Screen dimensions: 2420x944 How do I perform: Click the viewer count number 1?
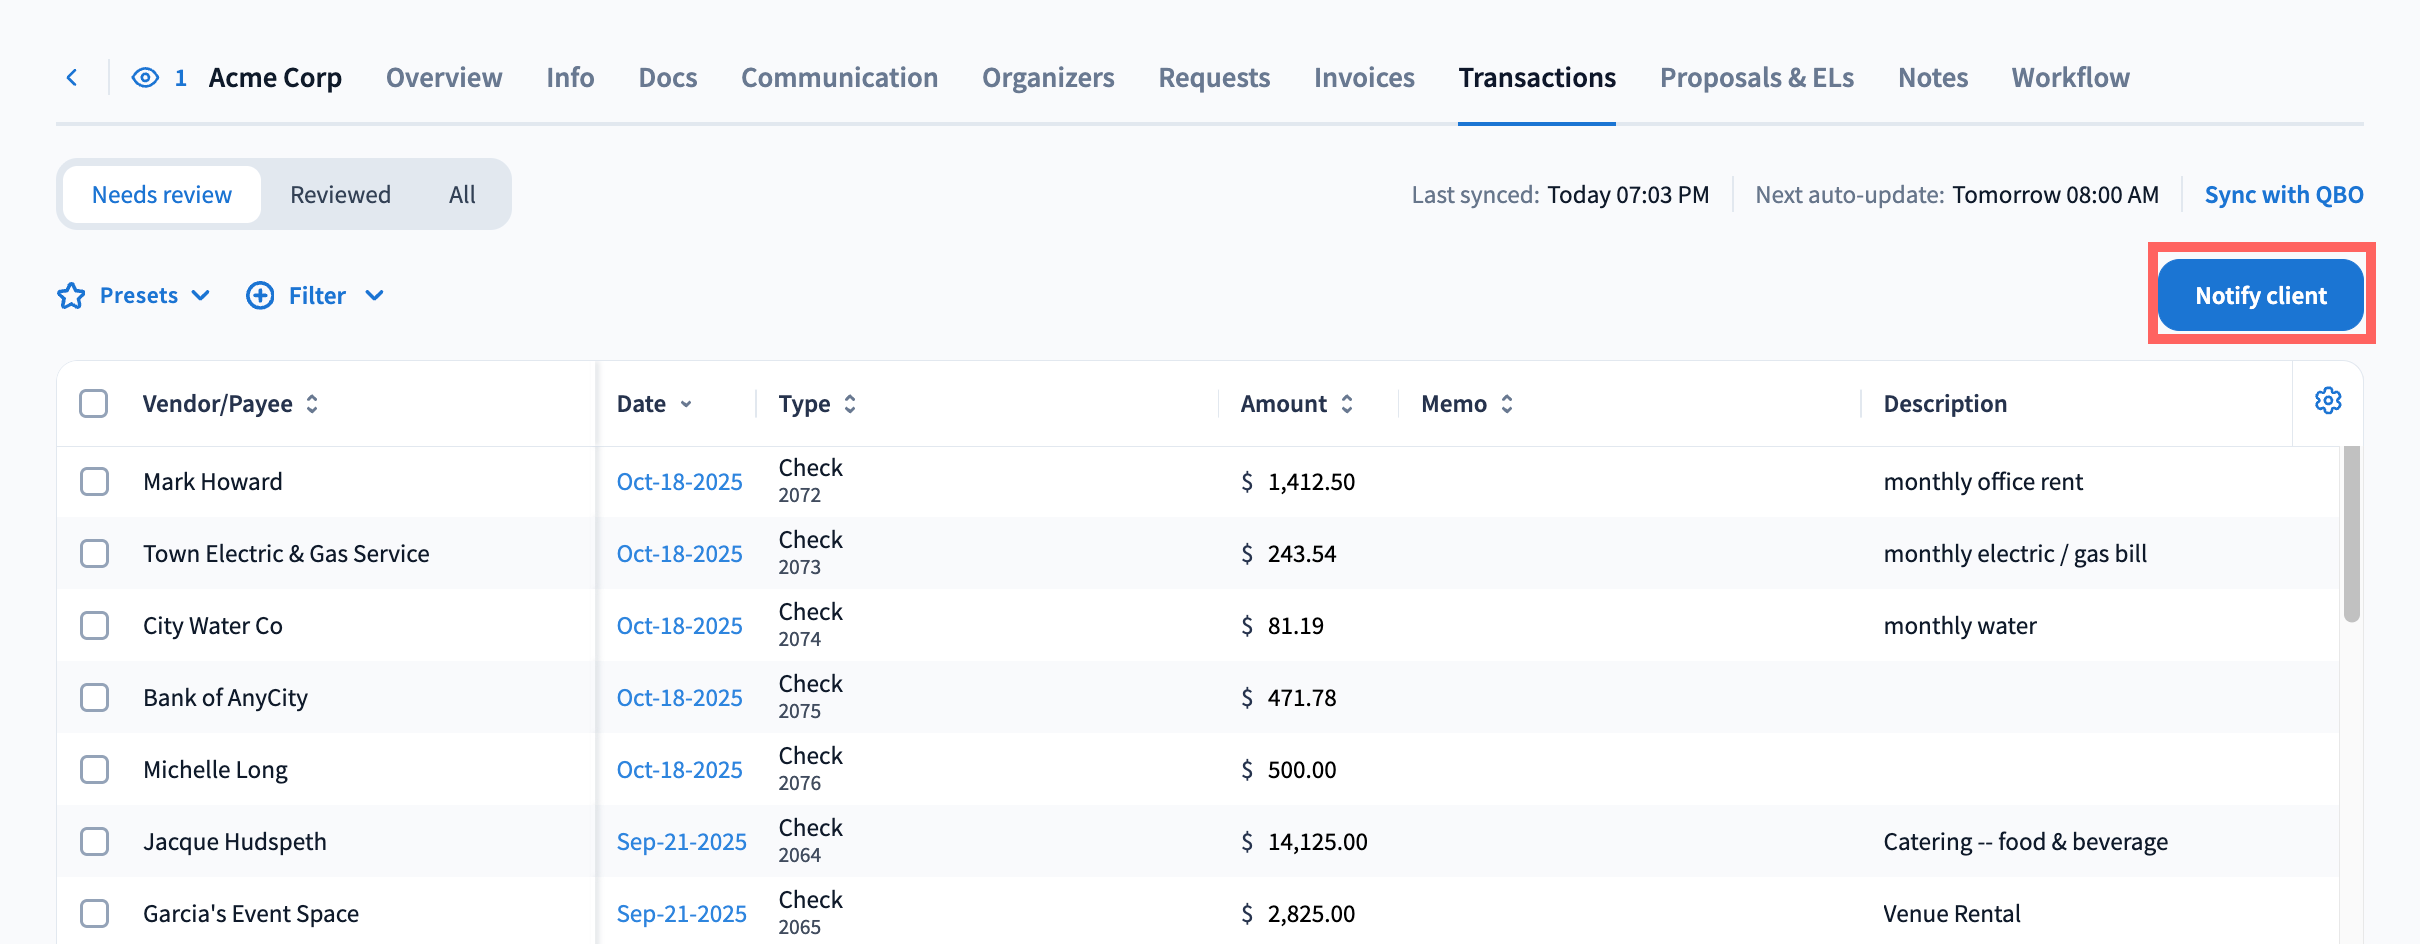coord(181,77)
